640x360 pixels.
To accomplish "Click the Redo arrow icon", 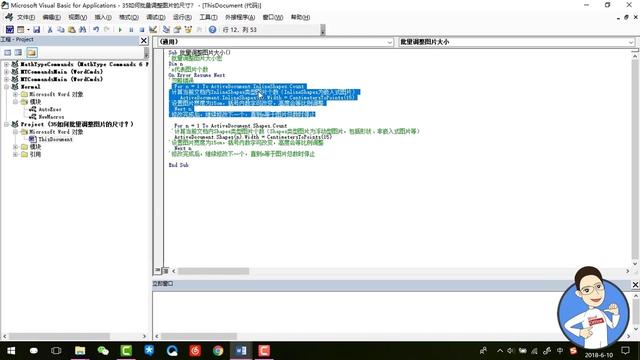I will tap(107, 29).
